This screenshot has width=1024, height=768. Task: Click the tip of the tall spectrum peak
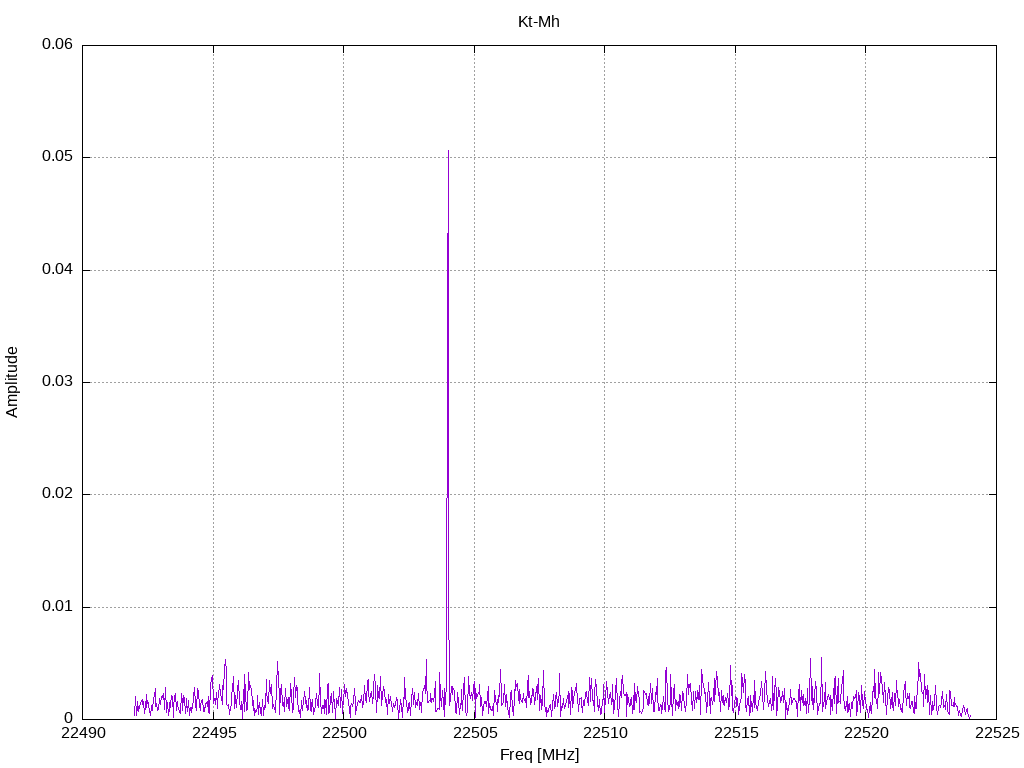click(x=448, y=151)
